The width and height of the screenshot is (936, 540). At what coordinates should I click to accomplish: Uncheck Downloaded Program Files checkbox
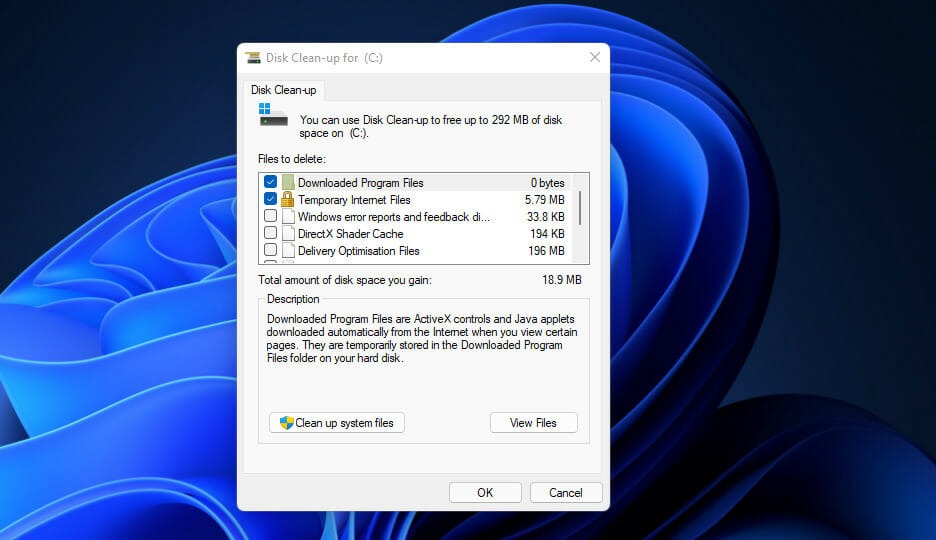pyautogui.click(x=270, y=181)
